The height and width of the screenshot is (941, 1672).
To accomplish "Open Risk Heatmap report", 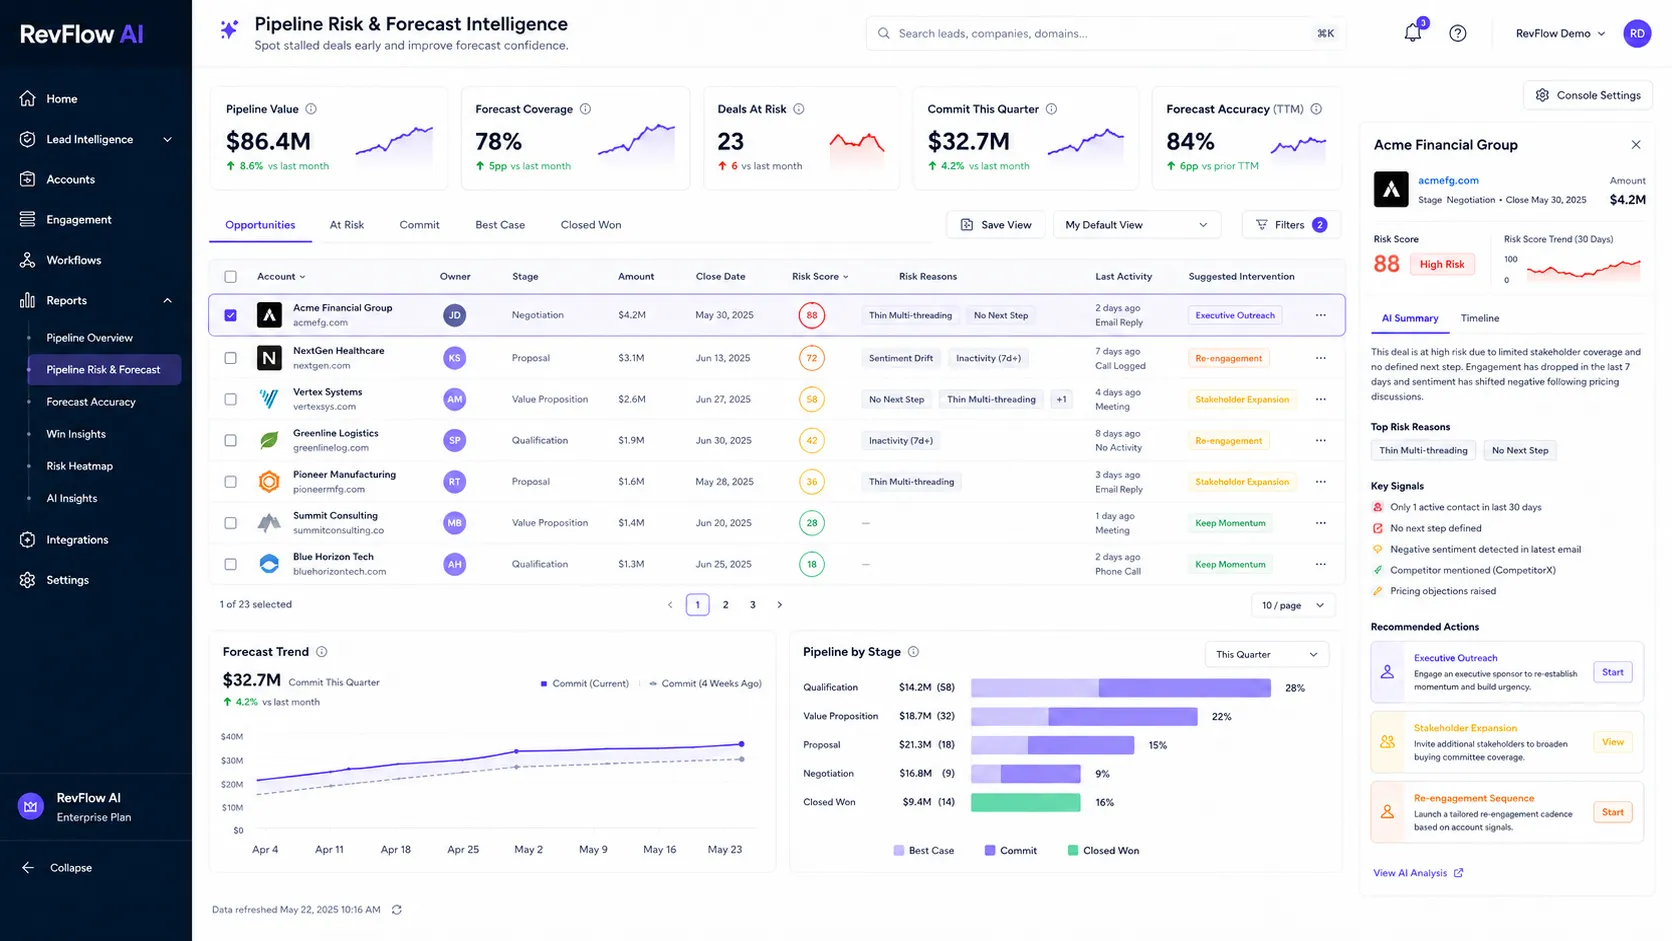I will pos(79,466).
